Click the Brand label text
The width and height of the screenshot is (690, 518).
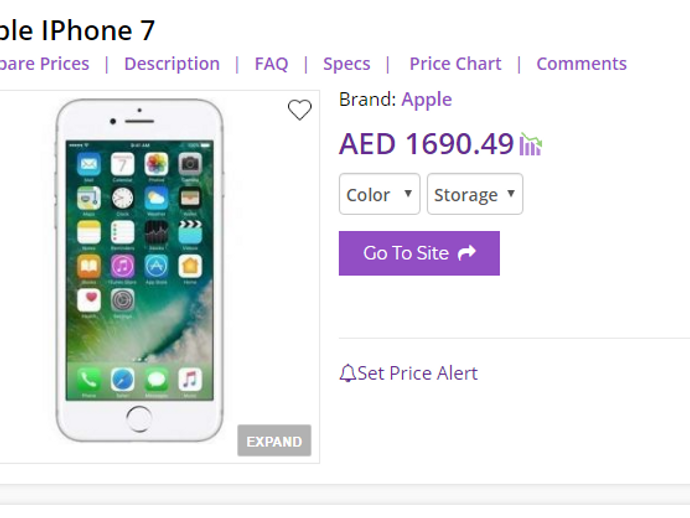[367, 99]
